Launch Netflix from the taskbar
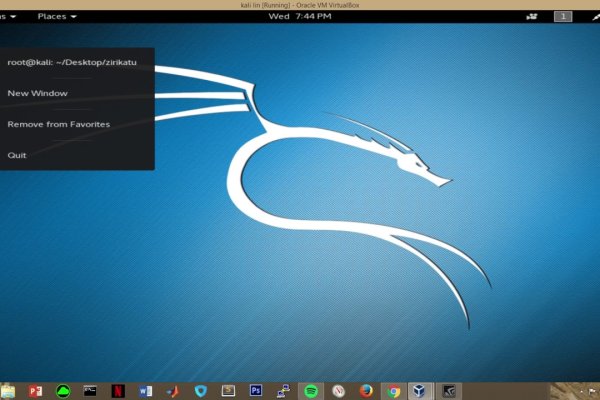Viewport: 600px width, 400px height. (118, 390)
